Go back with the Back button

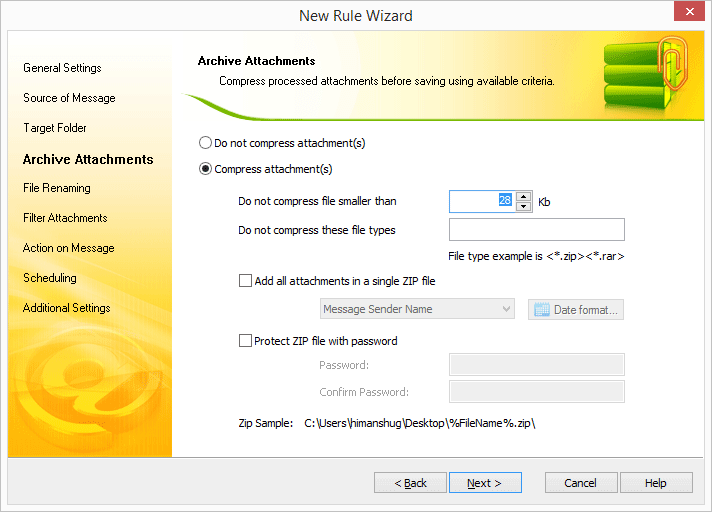click(x=410, y=483)
